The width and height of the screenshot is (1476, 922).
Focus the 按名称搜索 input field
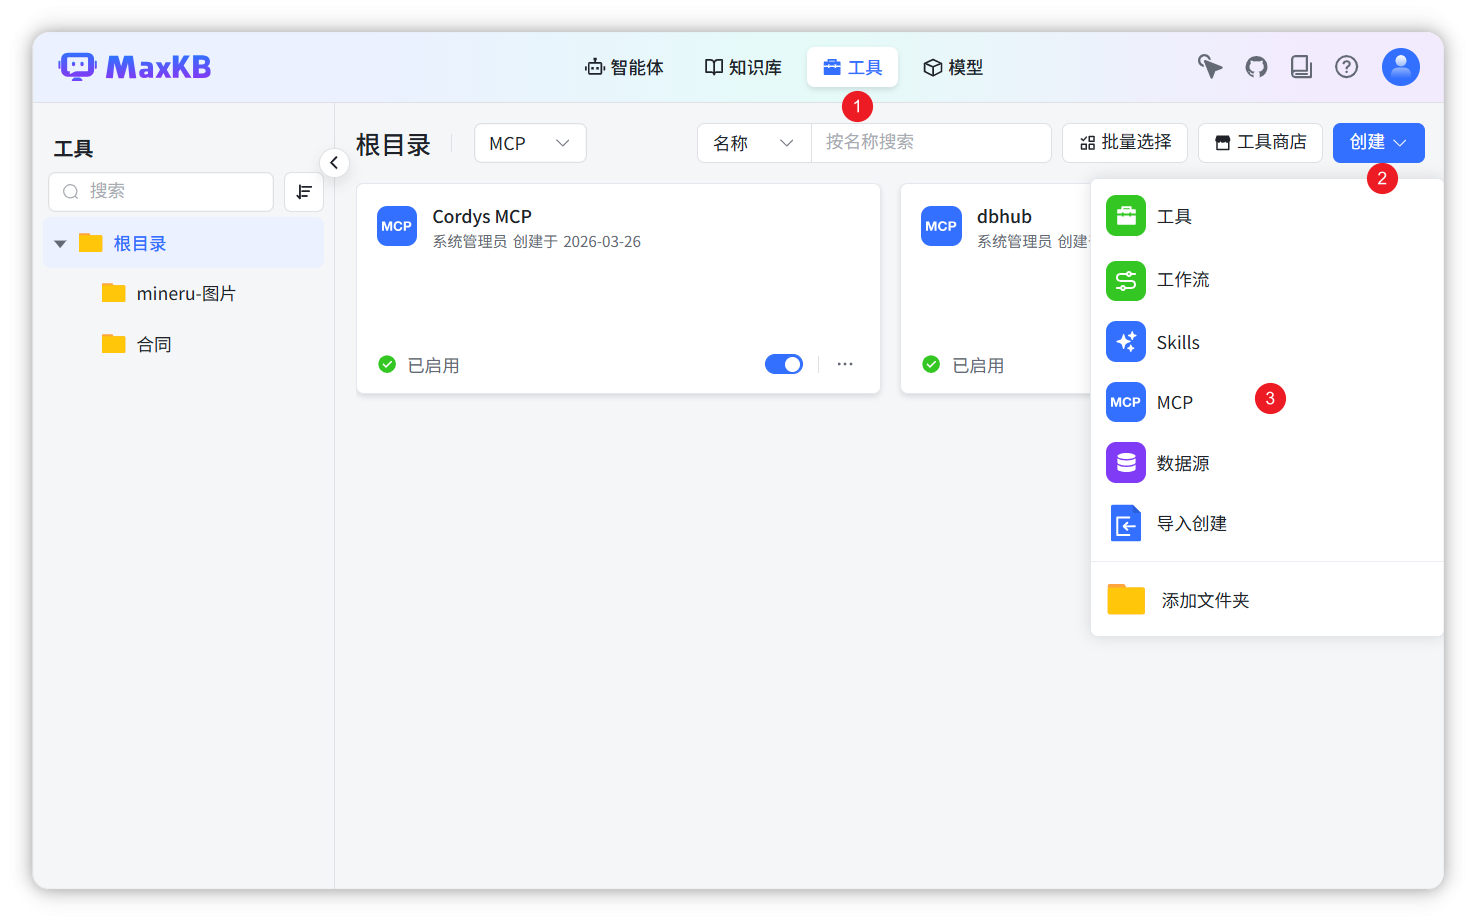pyautogui.click(x=931, y=142)
